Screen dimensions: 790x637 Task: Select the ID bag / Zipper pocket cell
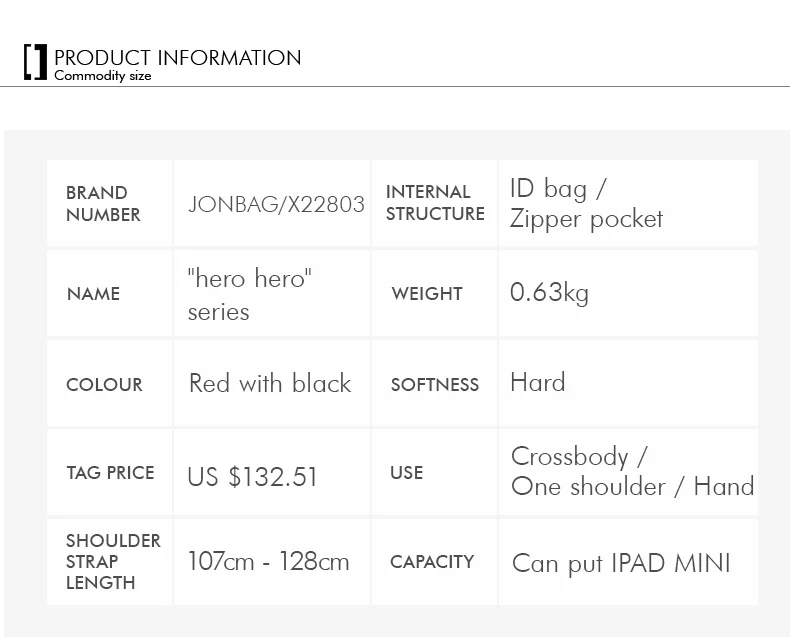[x=628, y=203]
